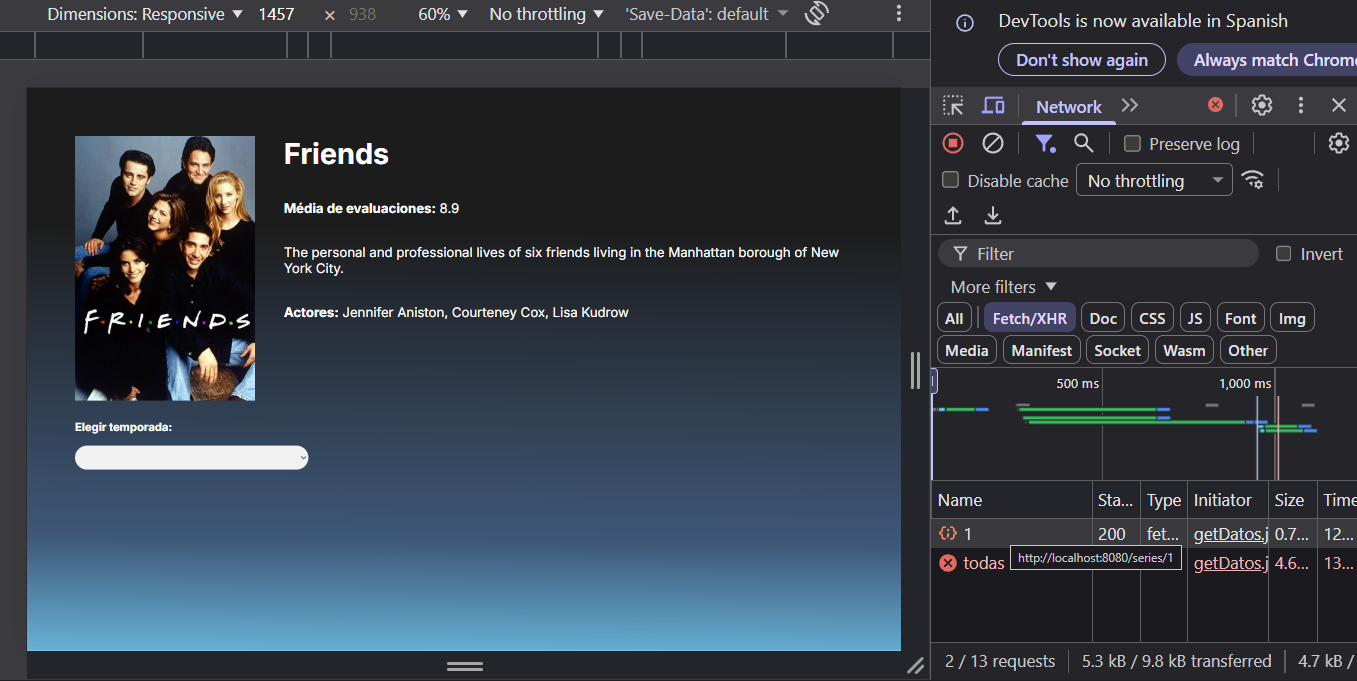Click the info icon in DevTools notice

click(965, 23)
